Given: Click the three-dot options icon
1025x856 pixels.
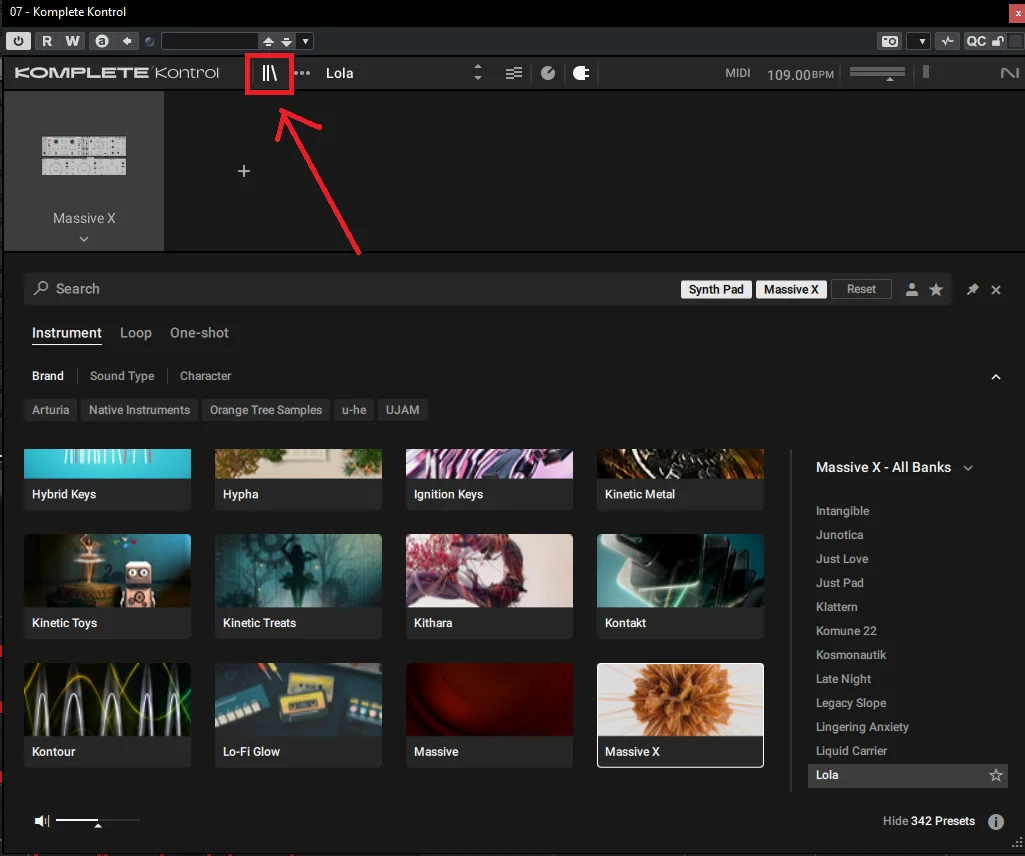Looking at the screenshot, I should pos(302,73).
